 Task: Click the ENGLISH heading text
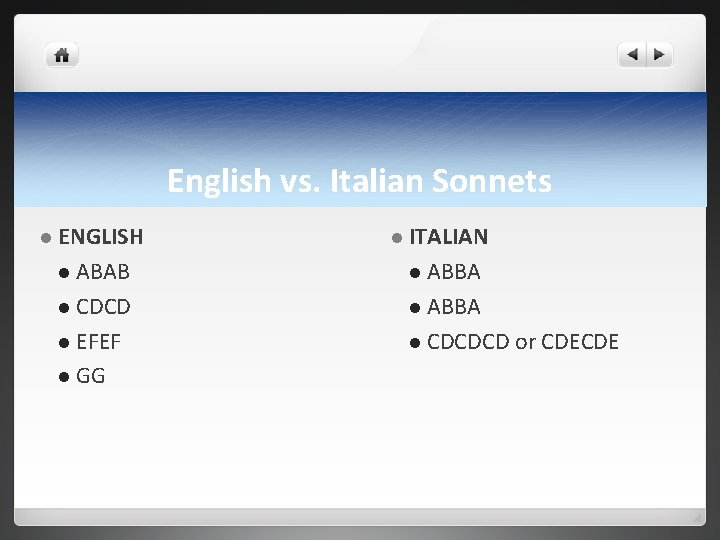click(101, 237)
